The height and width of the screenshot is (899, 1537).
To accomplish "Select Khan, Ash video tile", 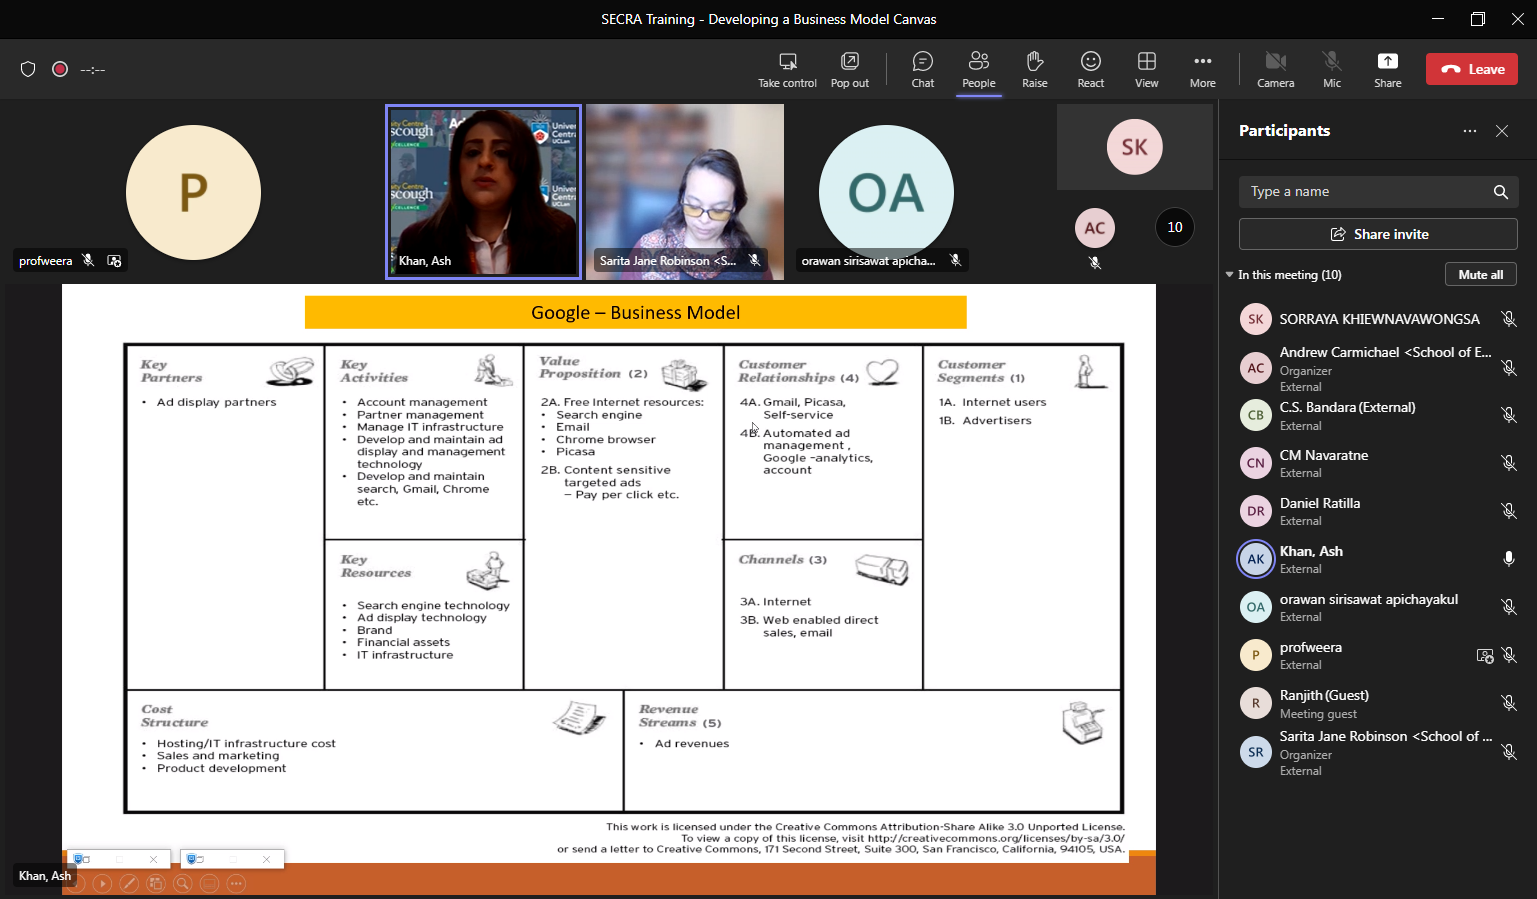I will coord(483,192).
